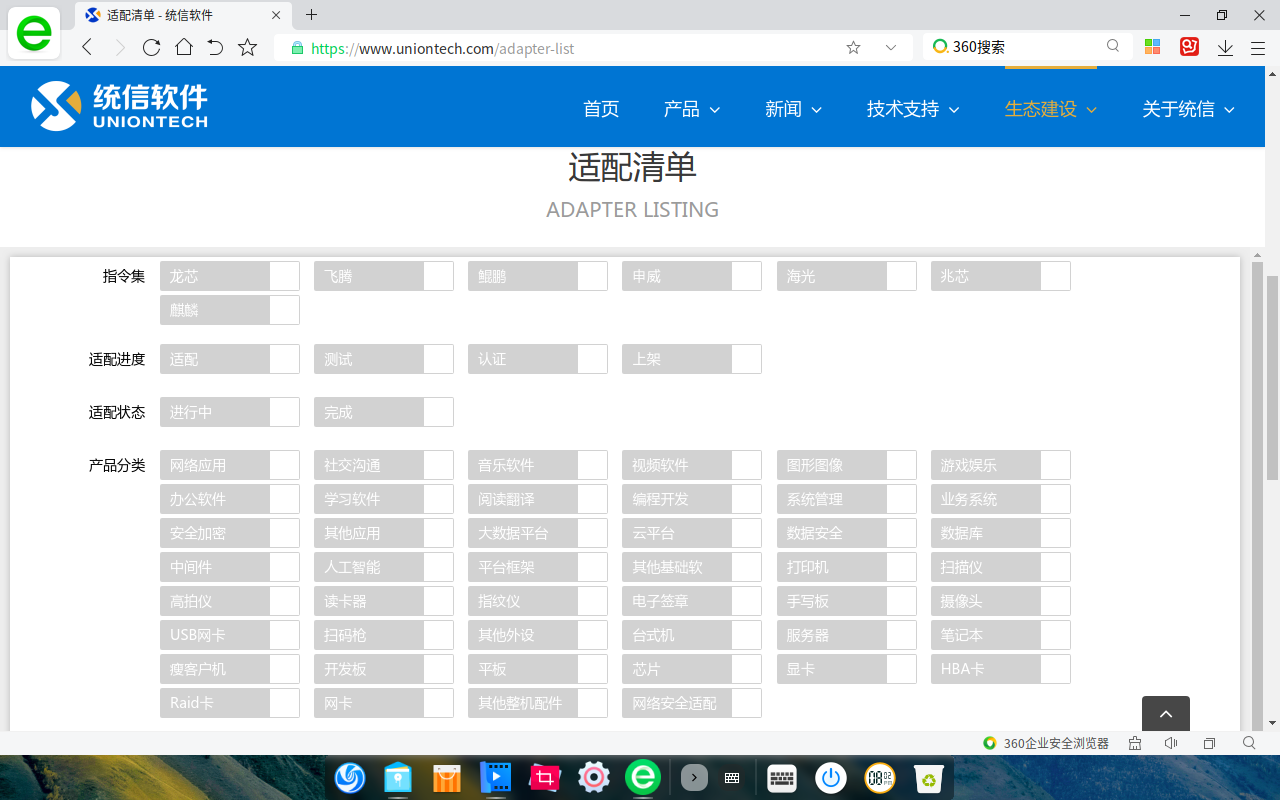Open the screenshot tool in dock

pos(545,777)
